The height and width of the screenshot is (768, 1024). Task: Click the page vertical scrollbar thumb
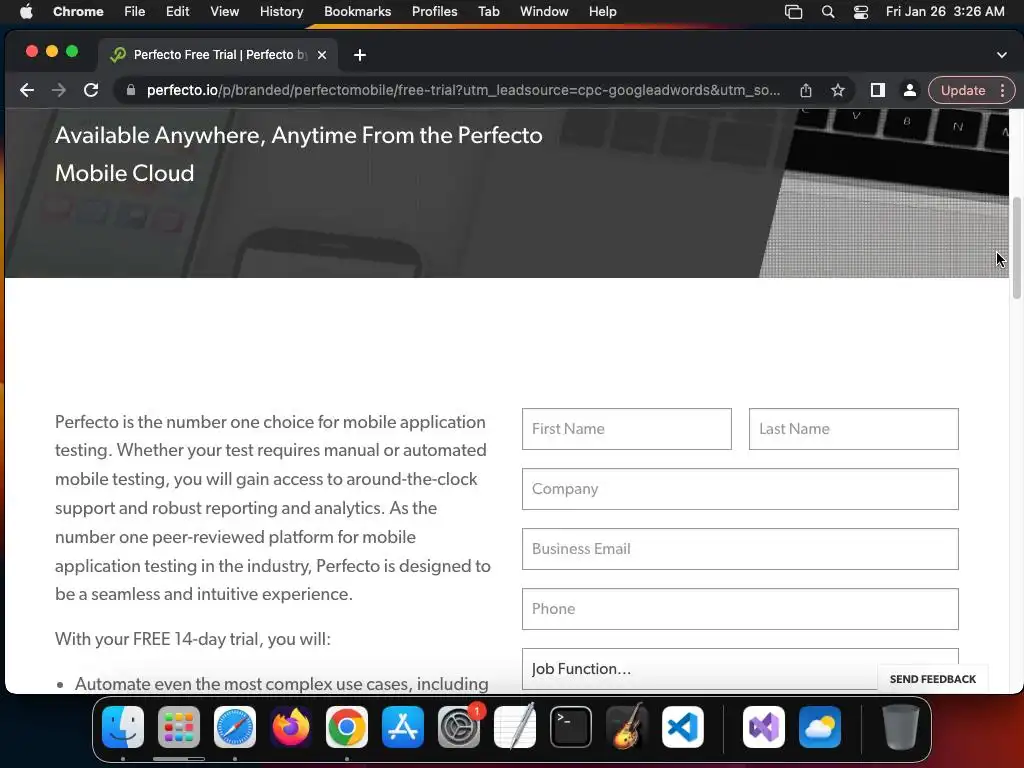coord(1016,247)
